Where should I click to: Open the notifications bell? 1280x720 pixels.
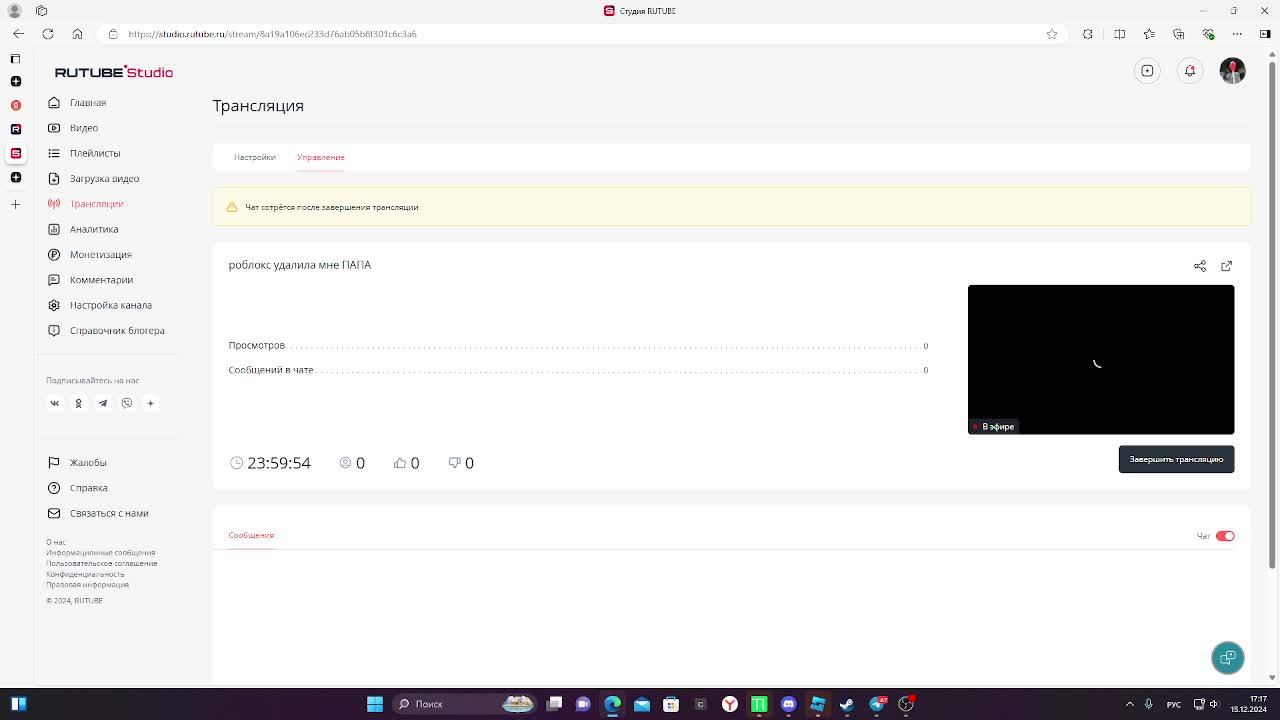pos(1190,71)
